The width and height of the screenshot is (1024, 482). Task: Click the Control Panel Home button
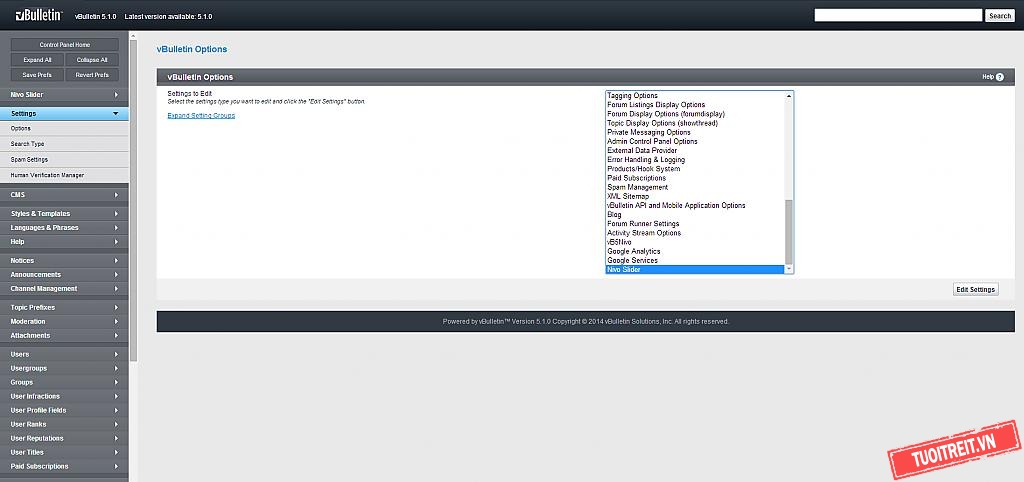tap(65, 45)
